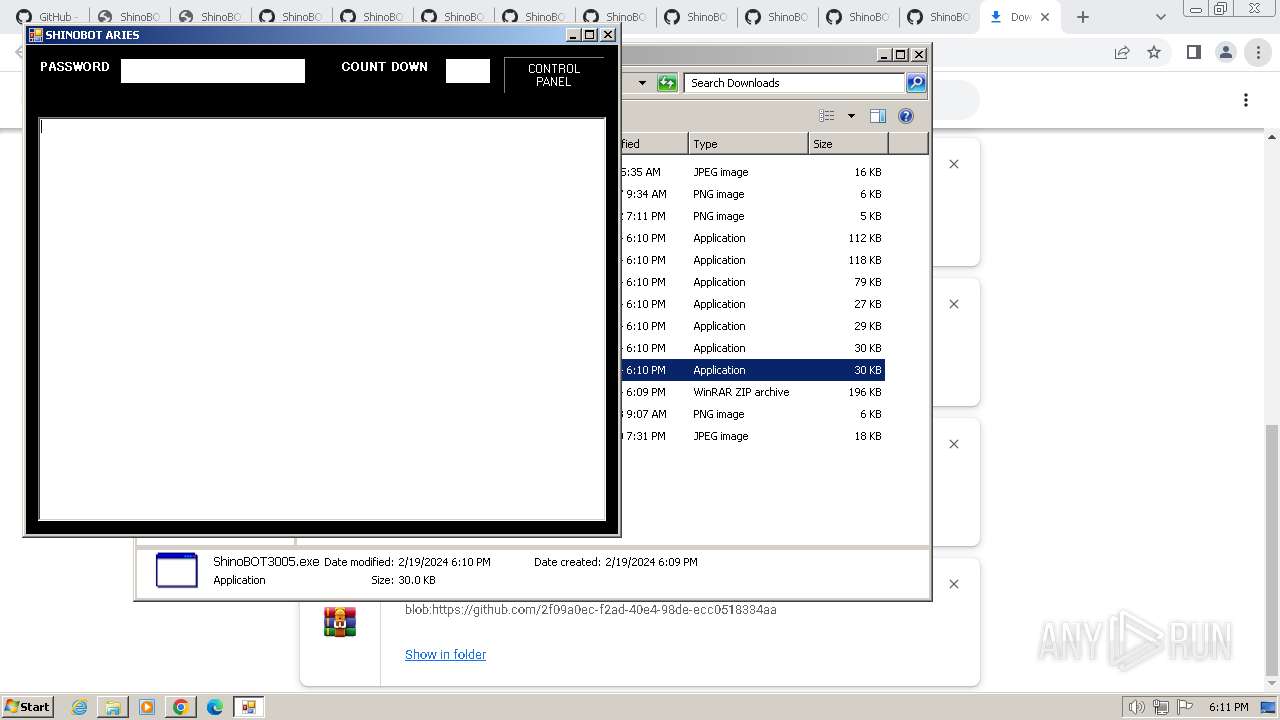Click the Google Chrome taskbar icon
Viewport: 1280px width, 720px height.
click(x=181, y=707)
